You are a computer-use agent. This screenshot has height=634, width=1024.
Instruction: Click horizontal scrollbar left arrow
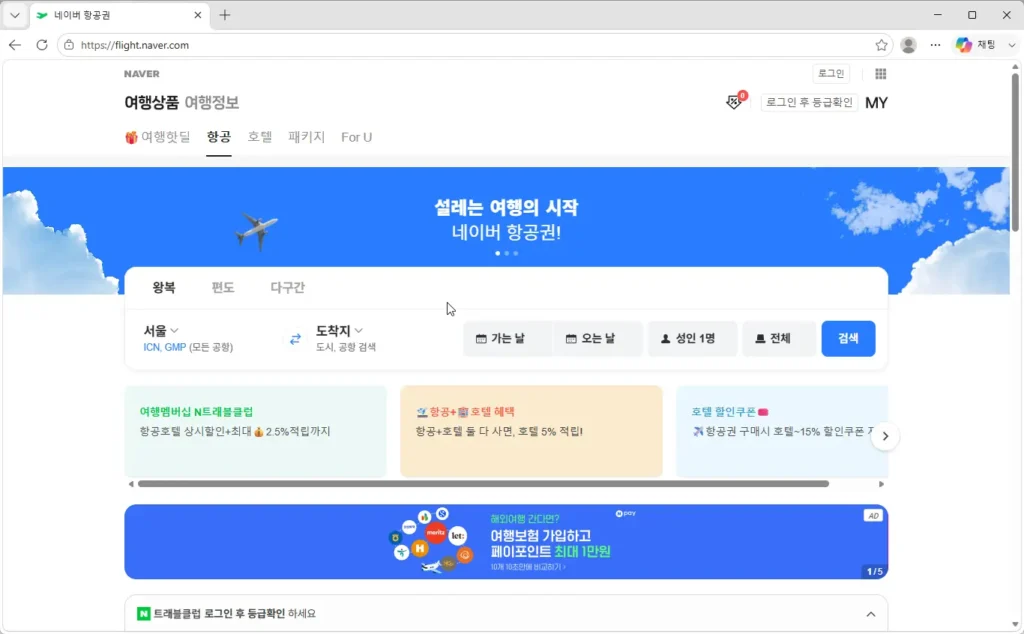pos(131,484)
